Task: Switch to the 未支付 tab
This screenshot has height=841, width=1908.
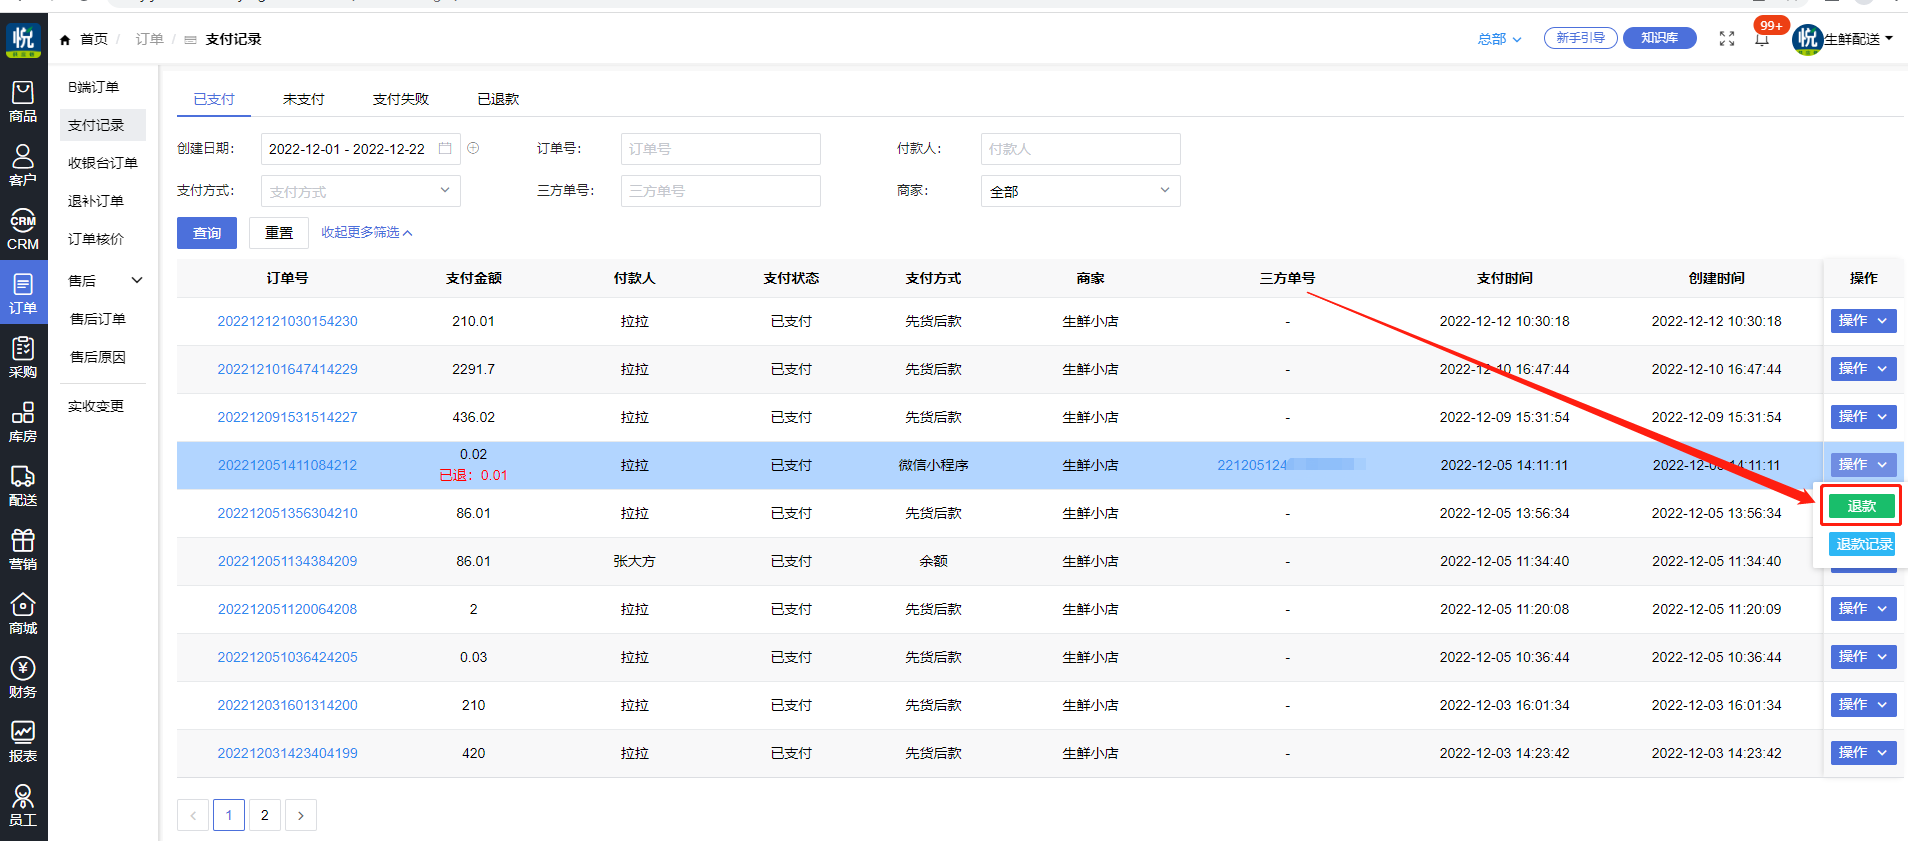Action: [x=304, y=99]
